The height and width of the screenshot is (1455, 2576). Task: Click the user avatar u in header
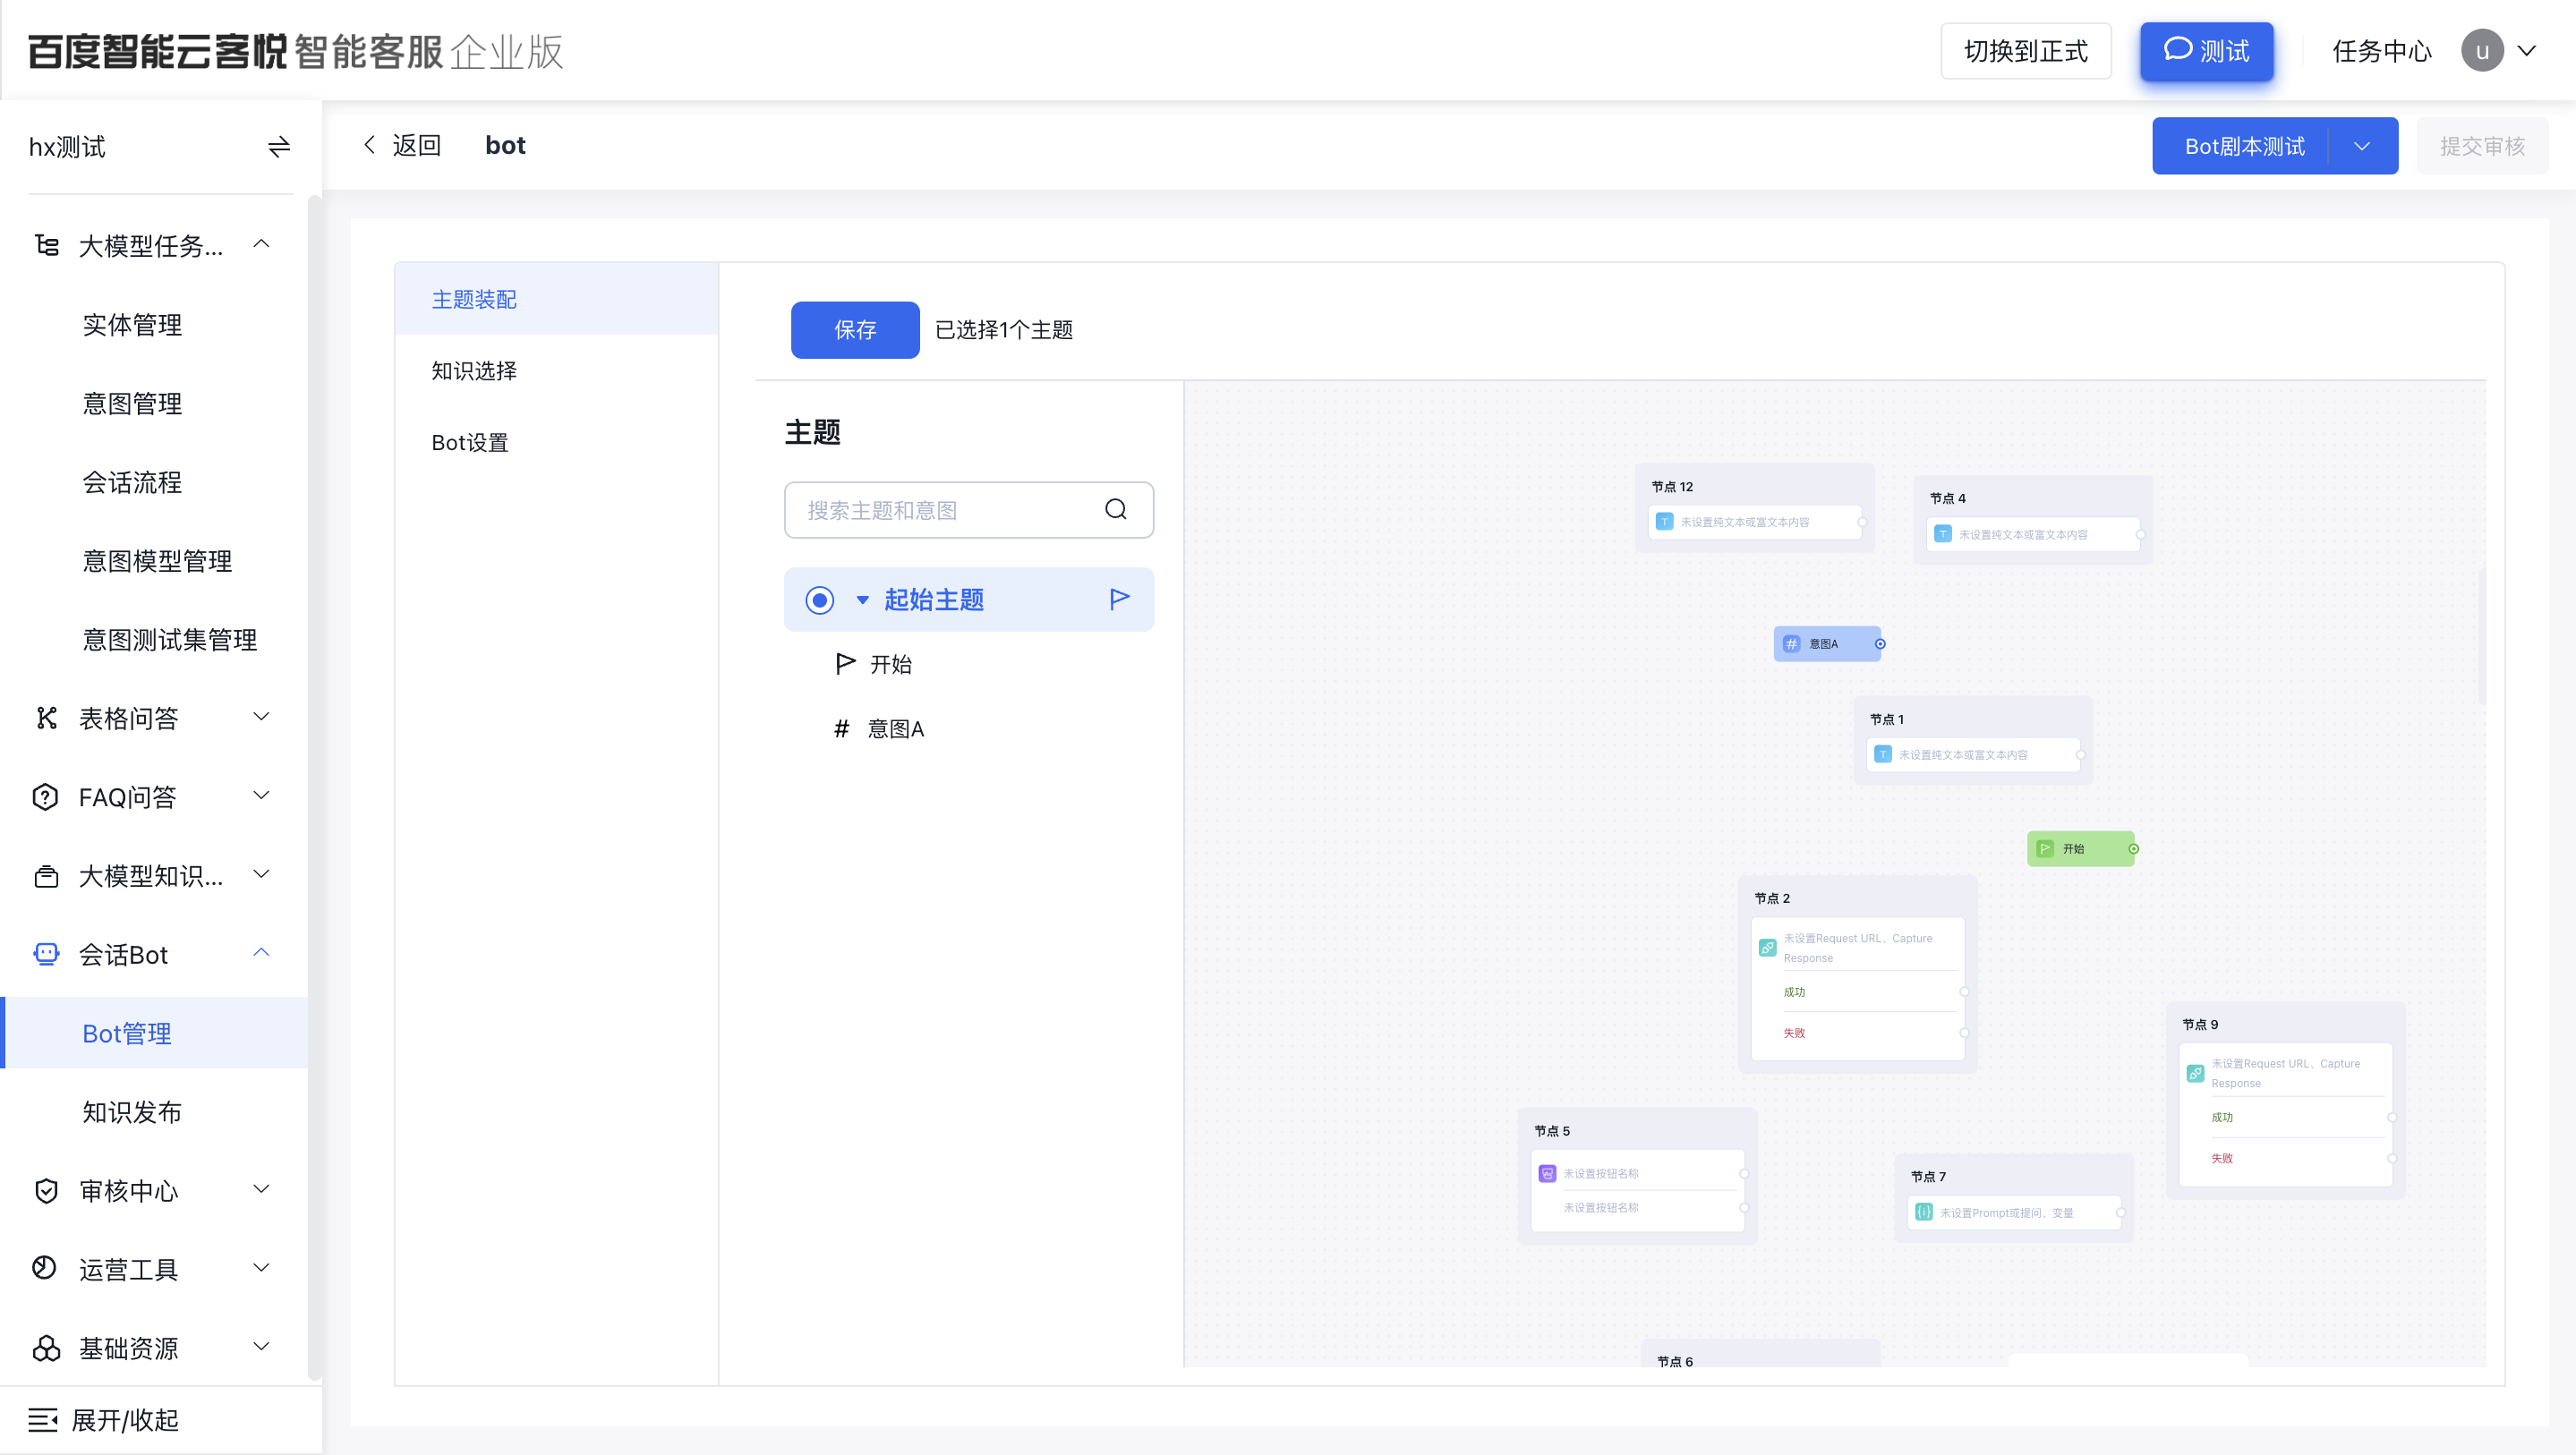tap(2482, 51)
